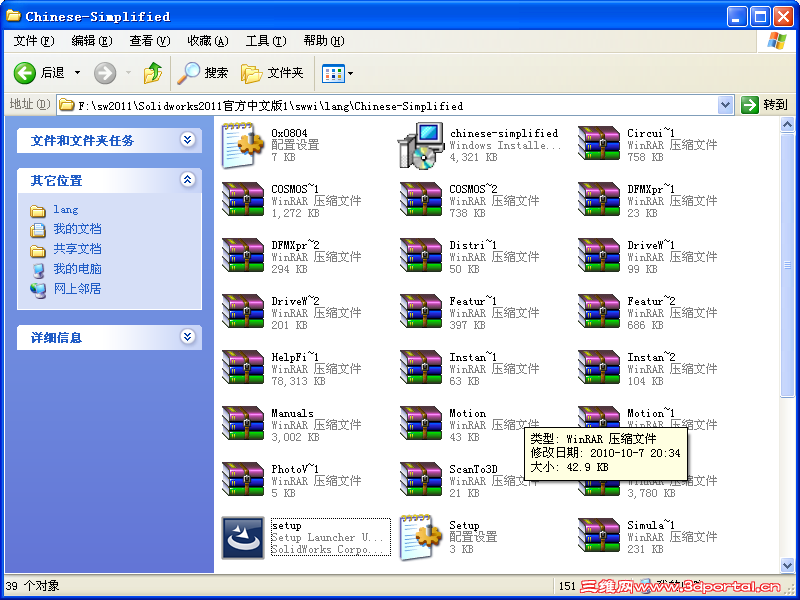
Task: Select the ScanTo3D archive icon
Action: [421, 480]
